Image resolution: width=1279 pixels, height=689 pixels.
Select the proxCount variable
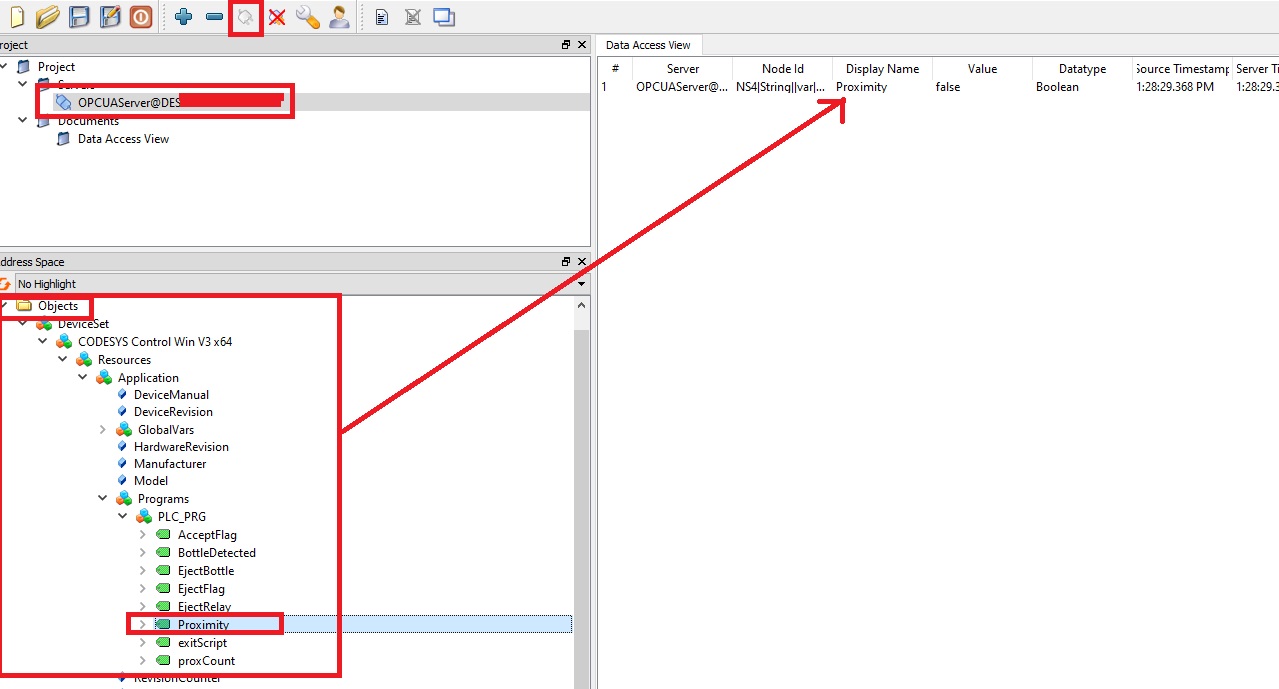point(206,661)
